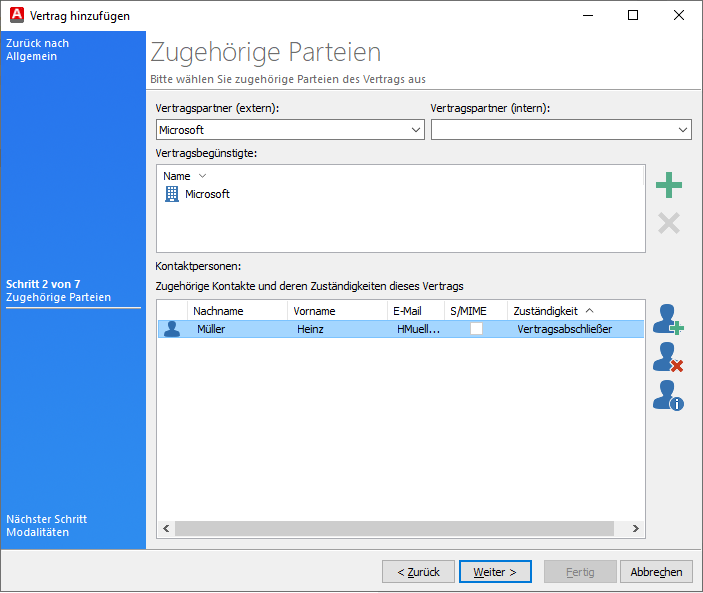
Task: Click the horizontal scrollbar in contacts table
Action: click(400, 529)
